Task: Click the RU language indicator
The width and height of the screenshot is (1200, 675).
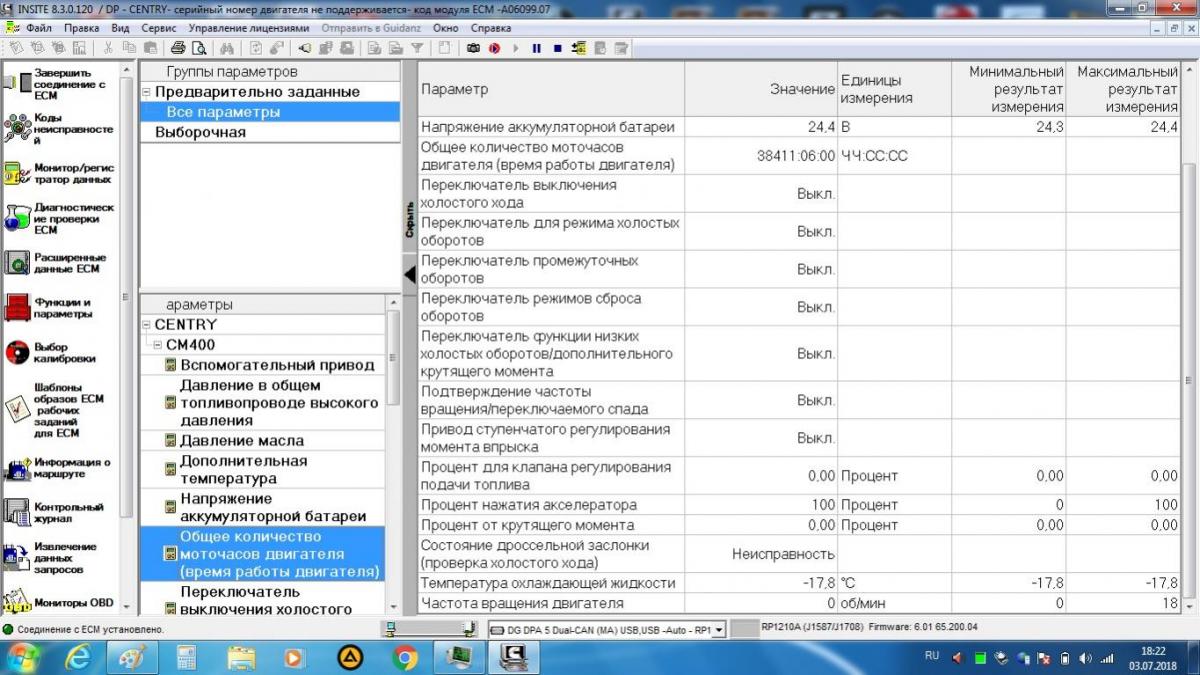Action: (931, 656)
